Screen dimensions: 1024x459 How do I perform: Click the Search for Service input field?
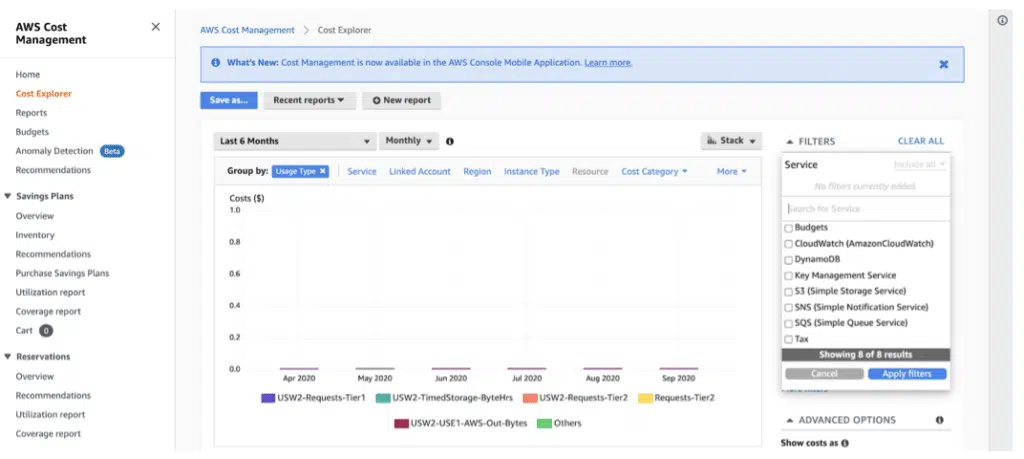coord(865,209)
